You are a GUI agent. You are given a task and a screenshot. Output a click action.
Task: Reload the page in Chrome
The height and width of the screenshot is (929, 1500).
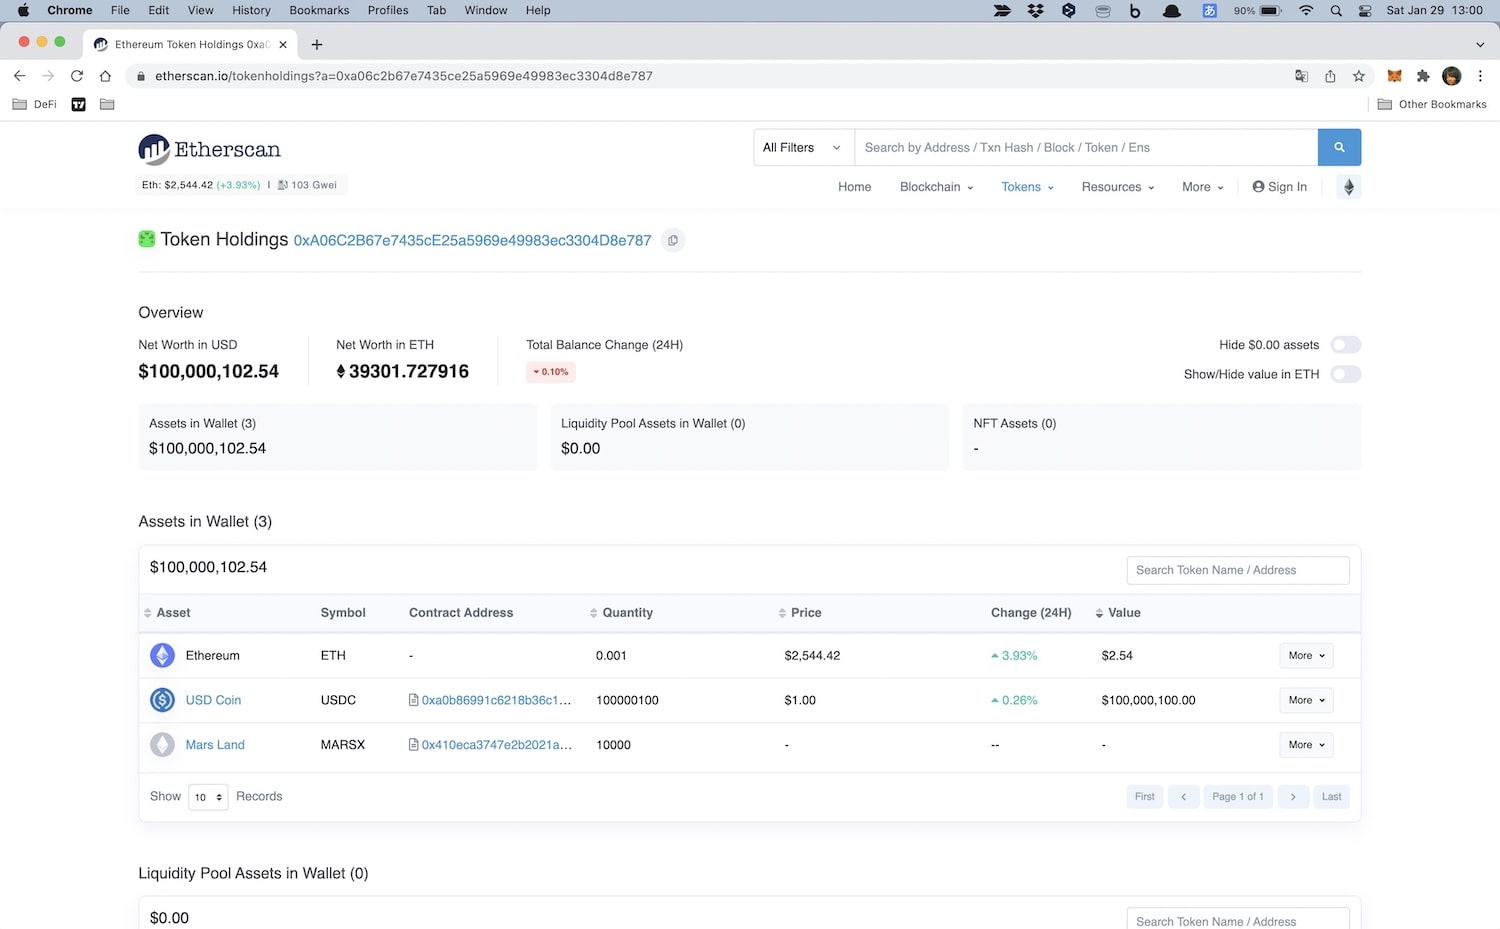coord(76,76)
